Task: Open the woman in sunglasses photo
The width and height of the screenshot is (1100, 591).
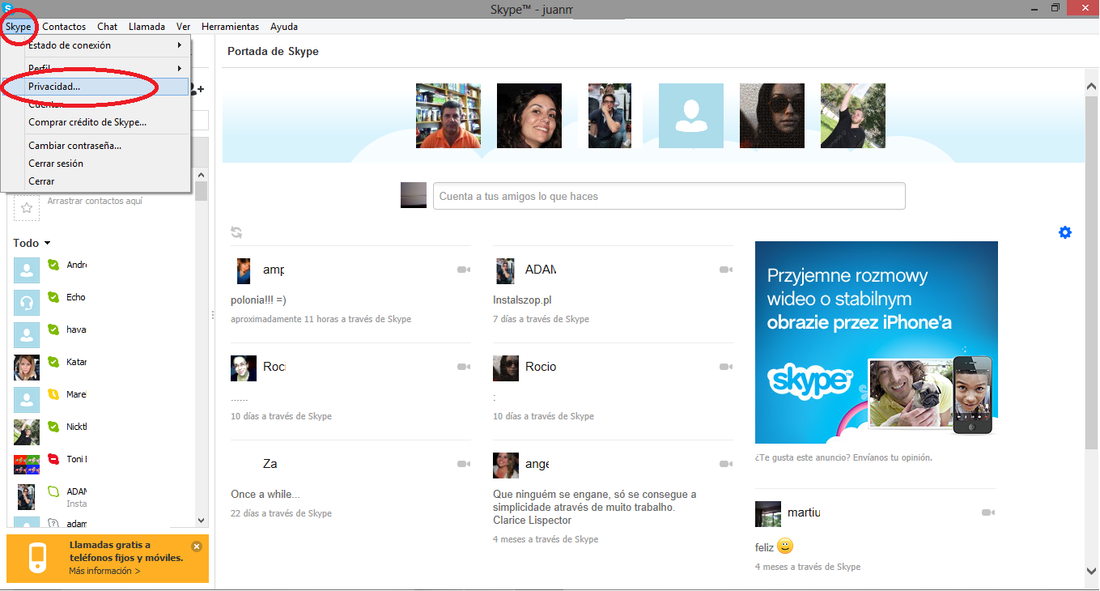Action: tap(772, 116)
